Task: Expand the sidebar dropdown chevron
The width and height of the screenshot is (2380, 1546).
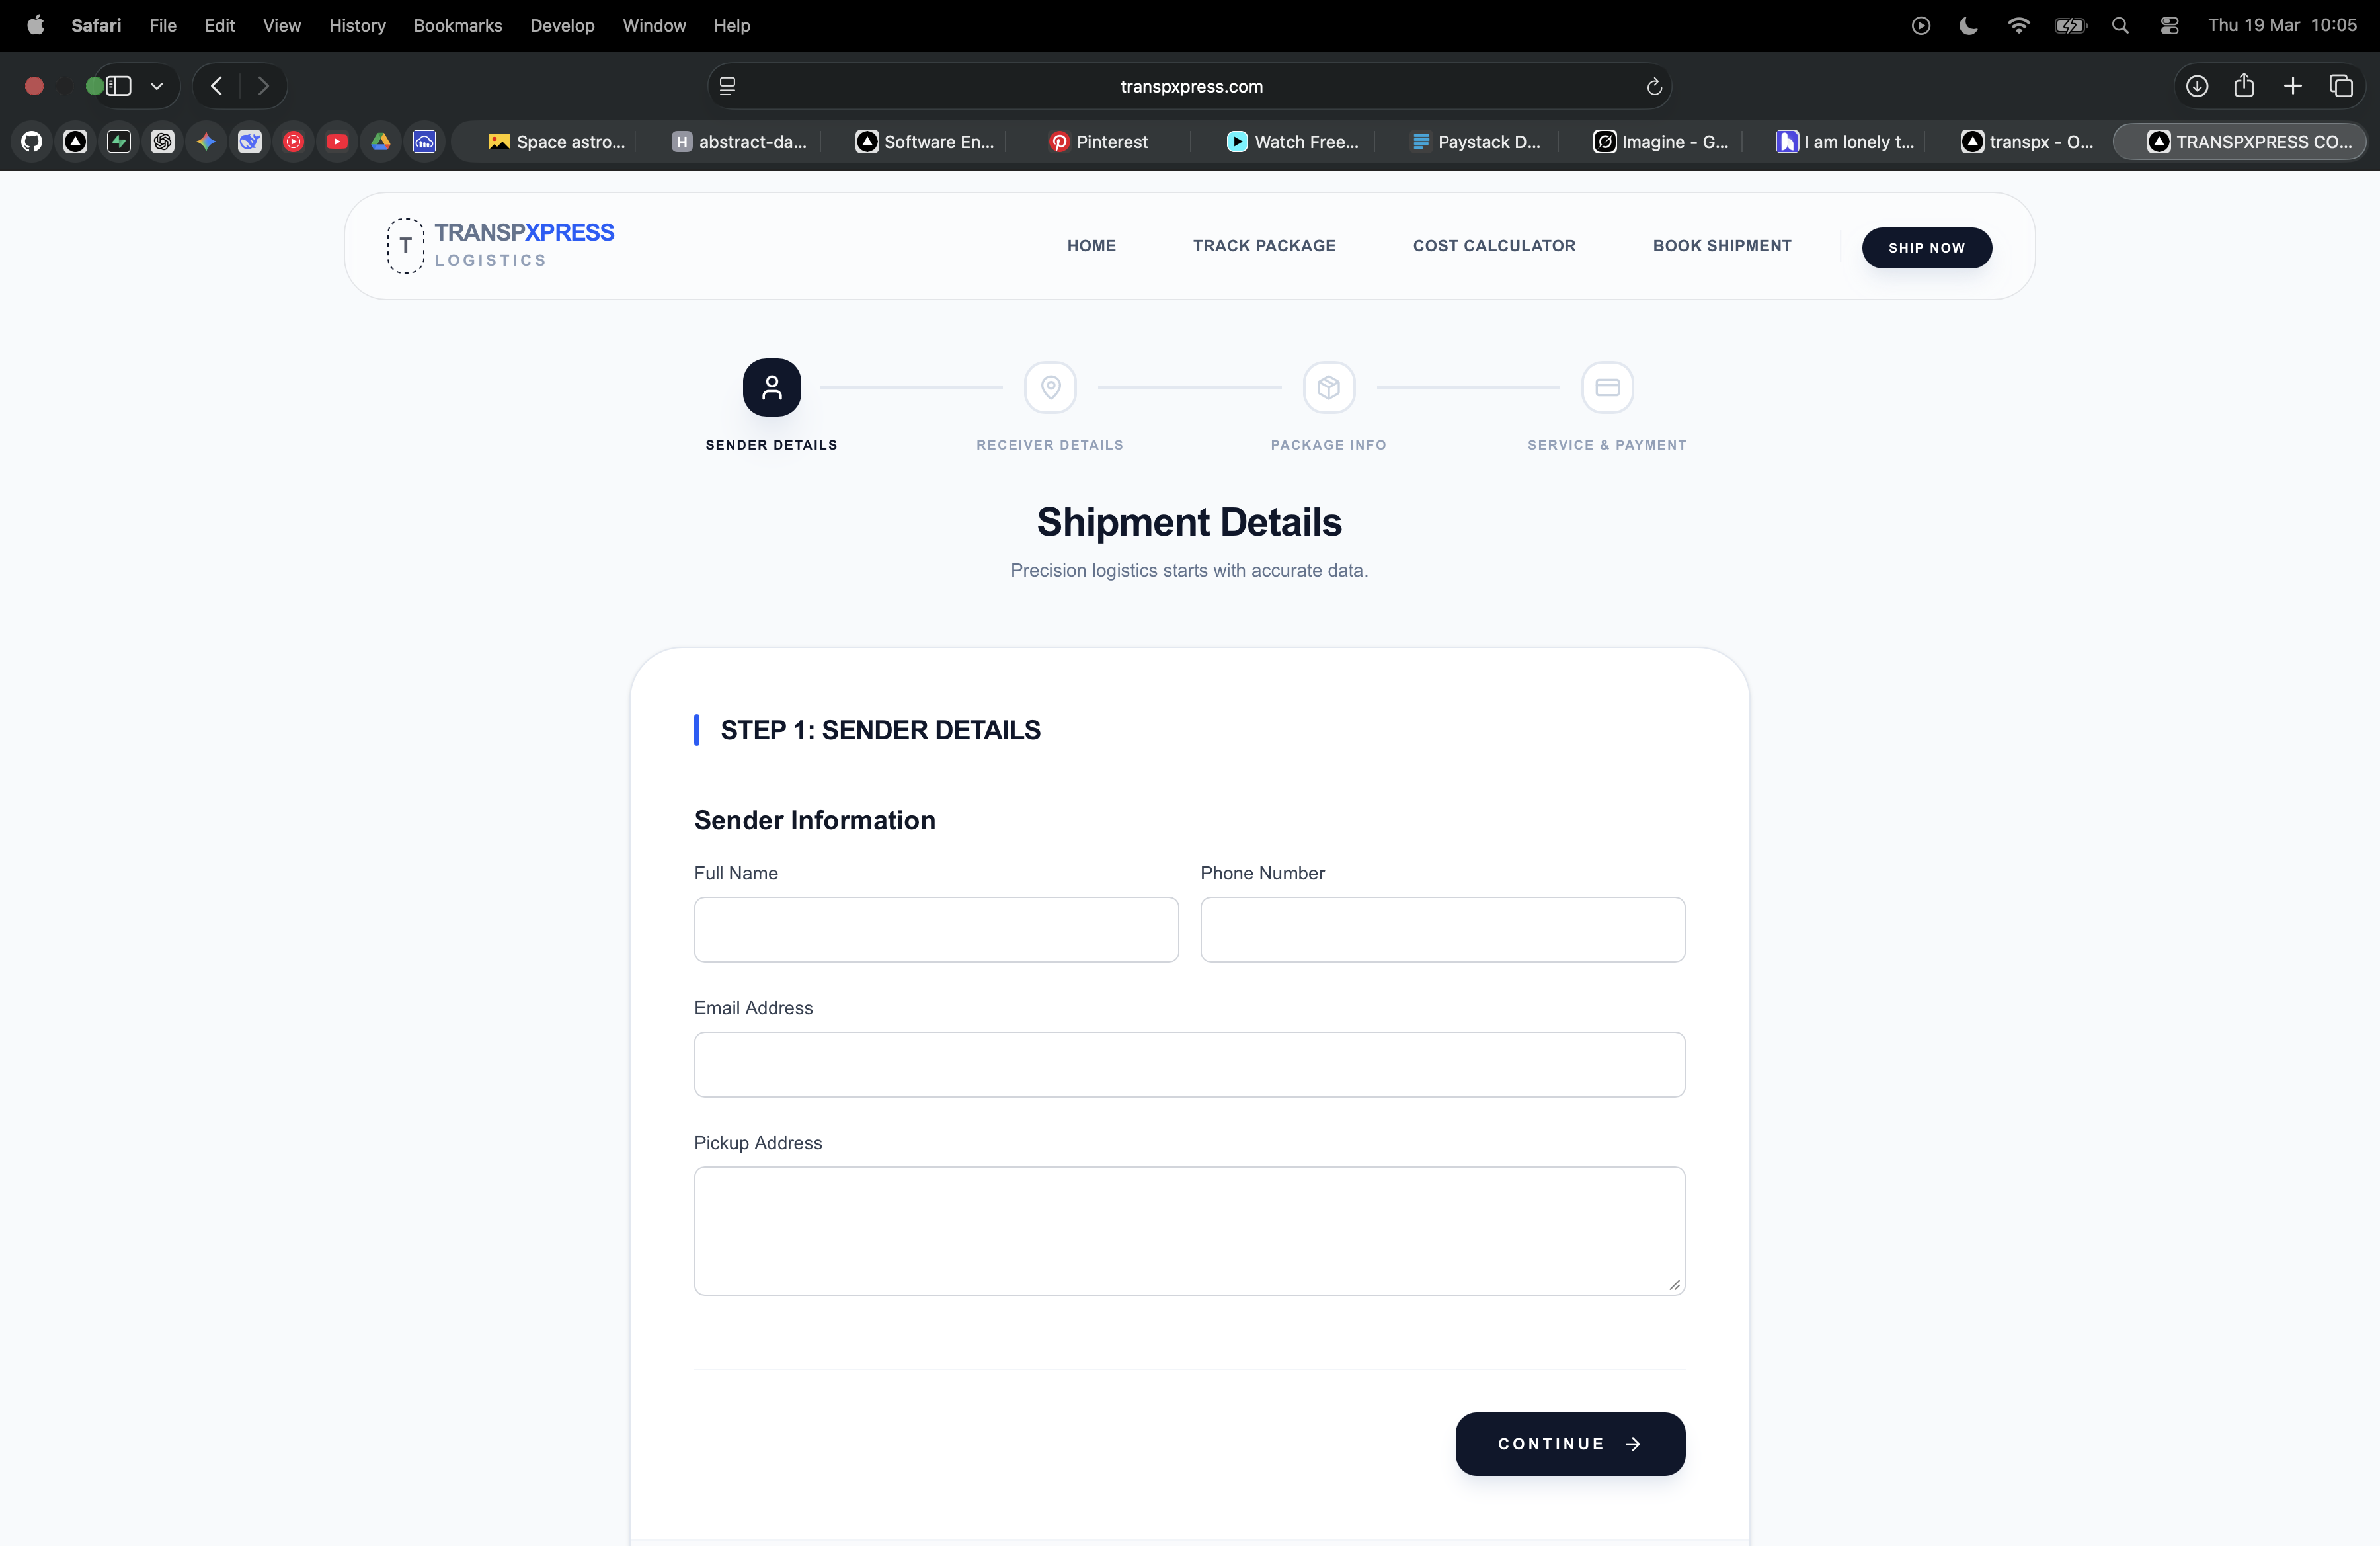Action: [x=156, y=86]
